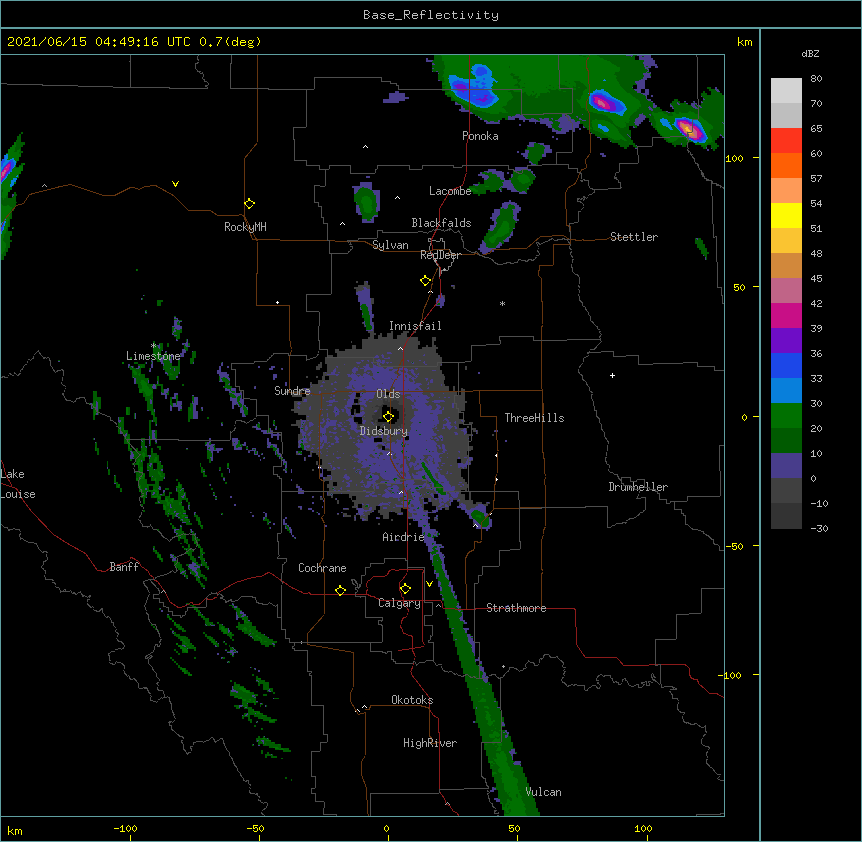The image size is (862, 842).
Task: Click the ThreeHills label
Action: point(534,418)
